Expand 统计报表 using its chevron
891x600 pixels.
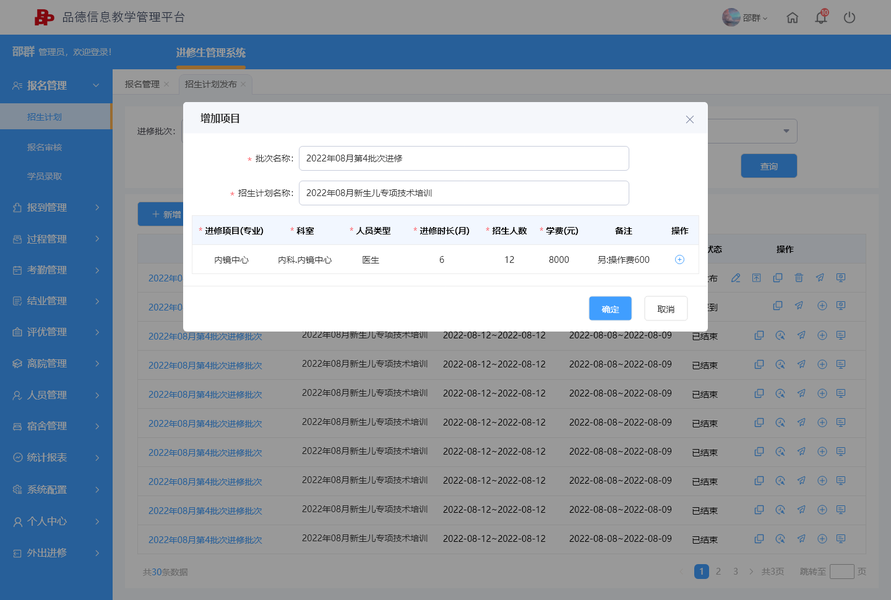click(97, 457)
